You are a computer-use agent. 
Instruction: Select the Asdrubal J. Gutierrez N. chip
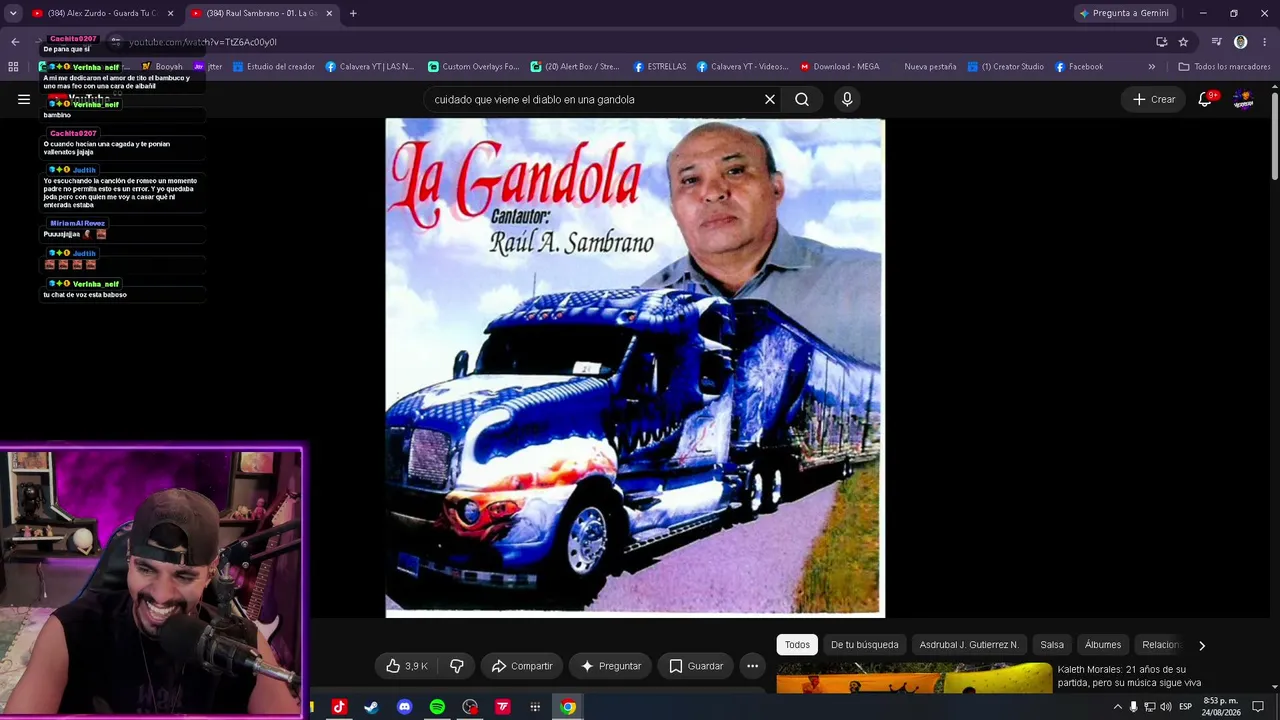[x=968, y=645]
